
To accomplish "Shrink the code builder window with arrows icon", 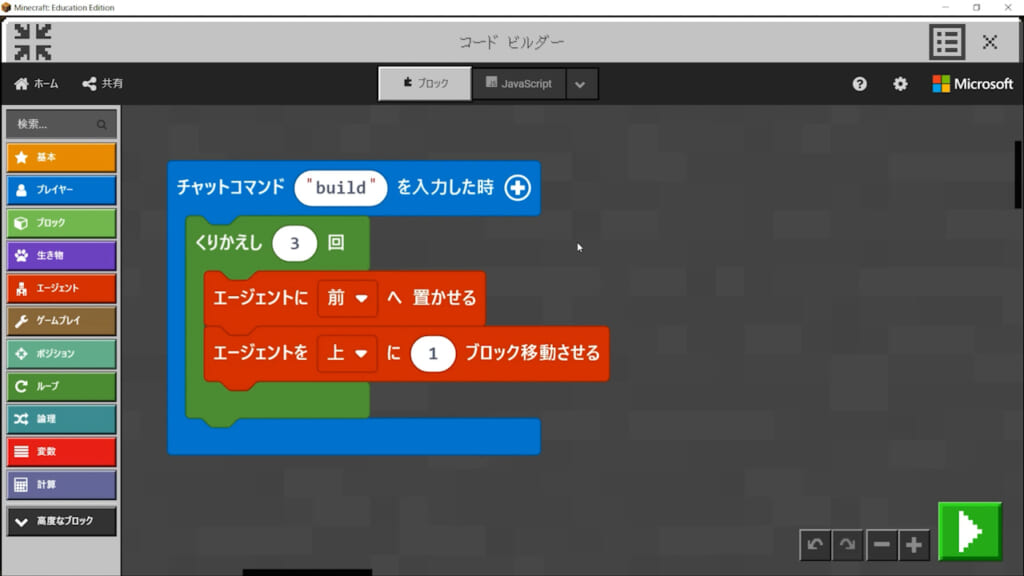I will 33,41.
